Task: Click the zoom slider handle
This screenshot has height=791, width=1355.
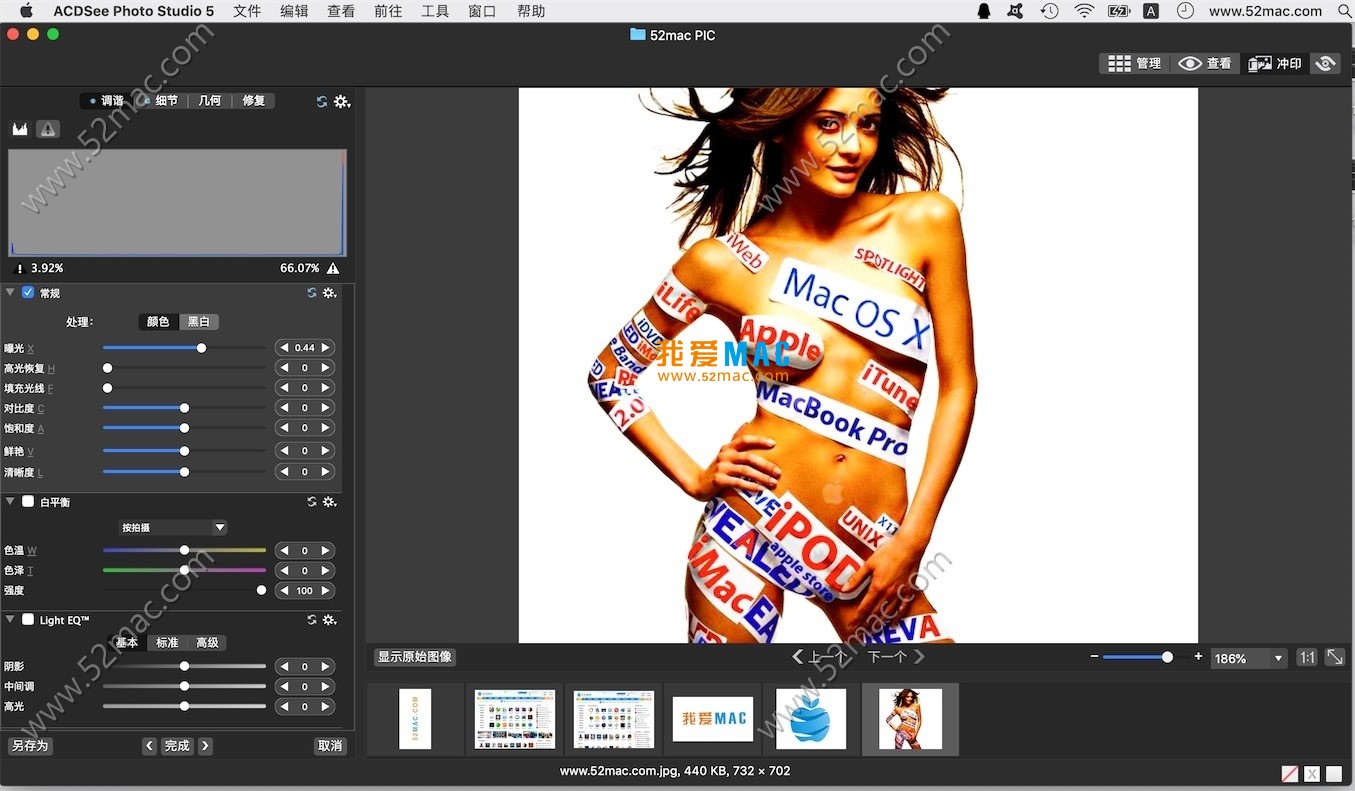Action: click(x=1167, y=657)
